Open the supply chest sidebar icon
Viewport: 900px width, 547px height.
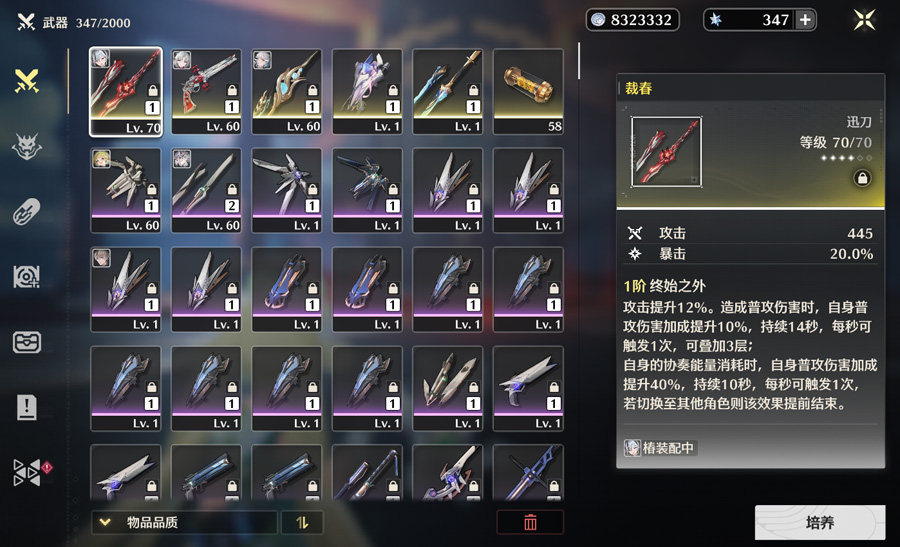[27, 343]
